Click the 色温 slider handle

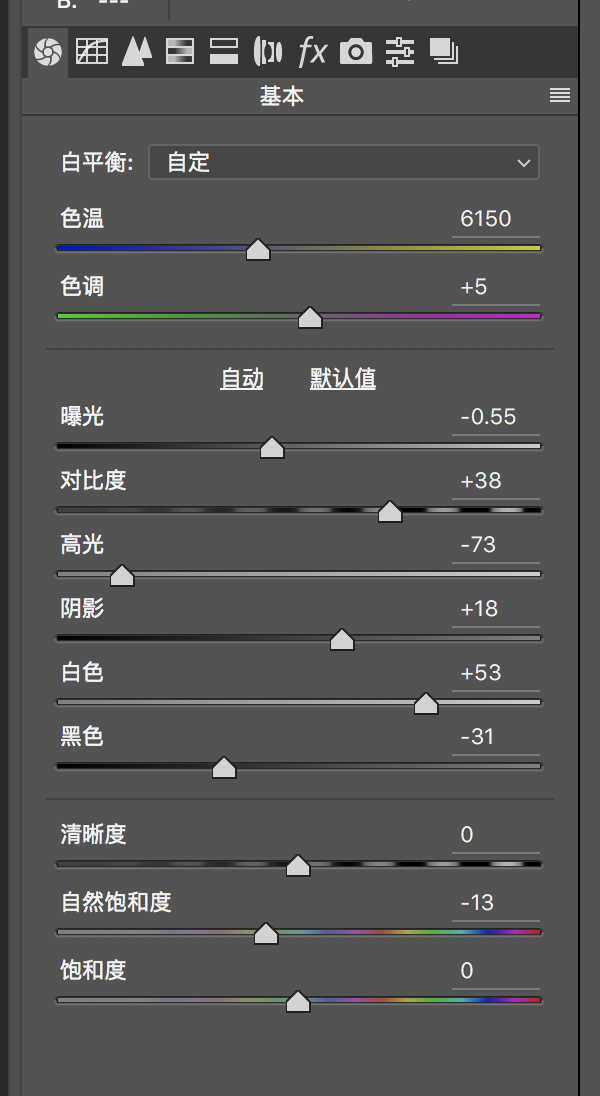(x=258, y=250)
